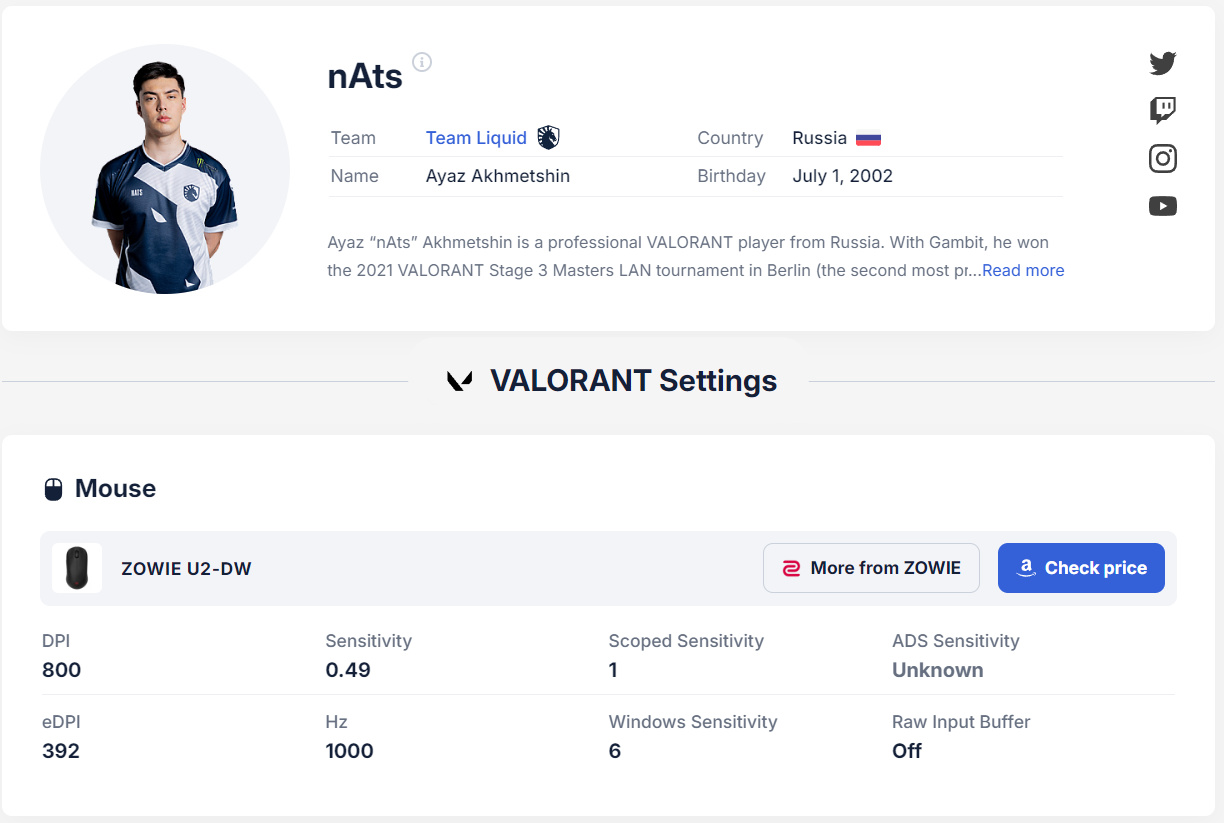Open nAts's Twitter profile icon
Image resolution: width=1224 pixels, height=823 pixels.
click(x=1163, y=64)
